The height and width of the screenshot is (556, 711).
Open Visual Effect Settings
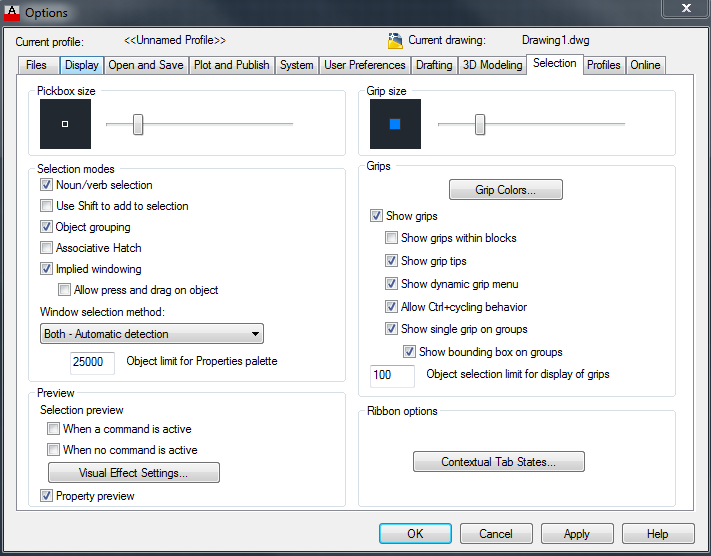pos(134,473)
